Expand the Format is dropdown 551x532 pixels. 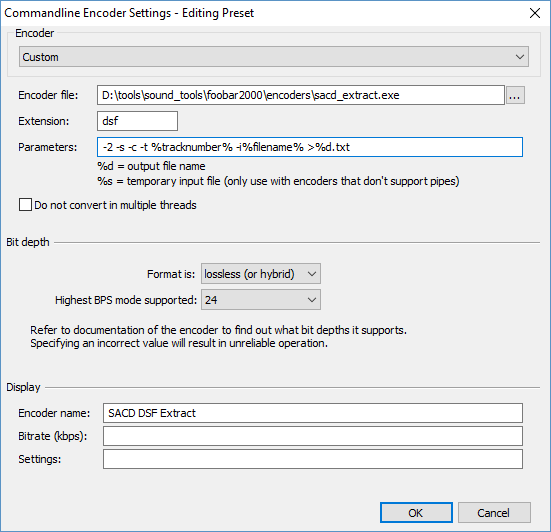261,274
